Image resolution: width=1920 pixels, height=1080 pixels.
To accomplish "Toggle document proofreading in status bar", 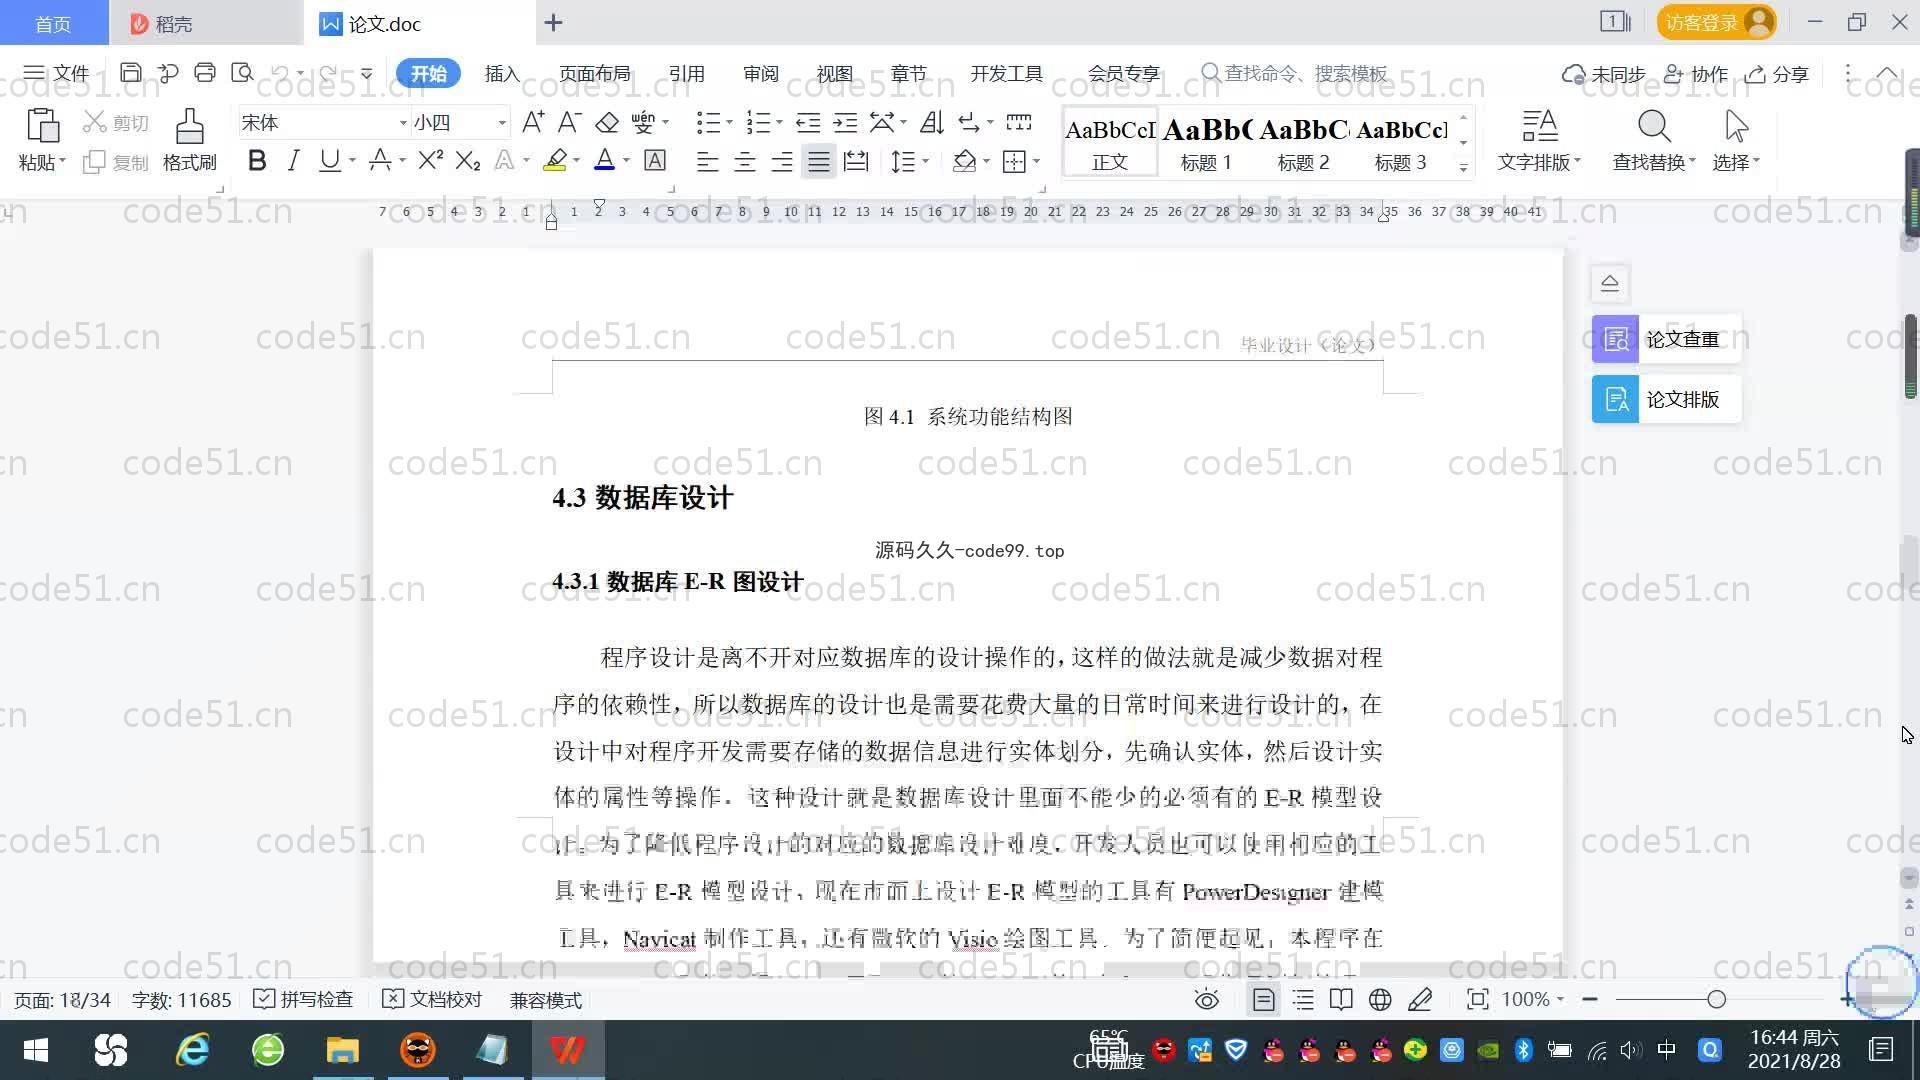I will 432,1000.
